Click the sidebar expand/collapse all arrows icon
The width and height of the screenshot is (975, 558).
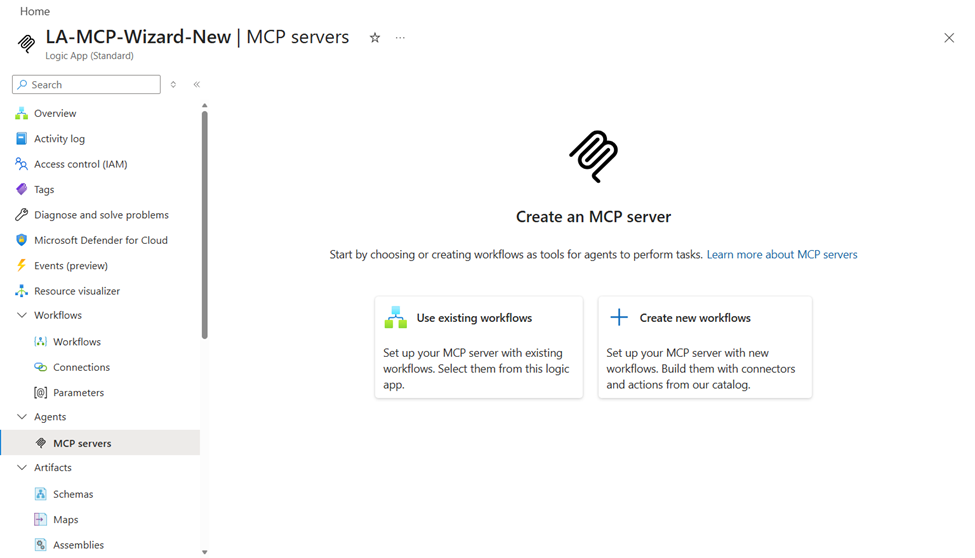173,85
